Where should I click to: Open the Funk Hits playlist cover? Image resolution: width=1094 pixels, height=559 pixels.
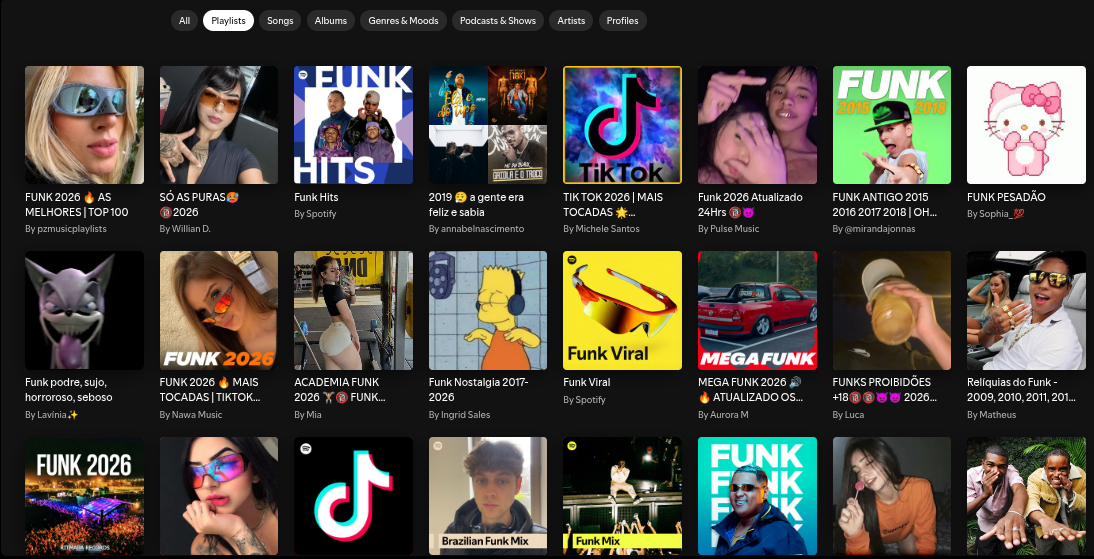coord(354,125)
